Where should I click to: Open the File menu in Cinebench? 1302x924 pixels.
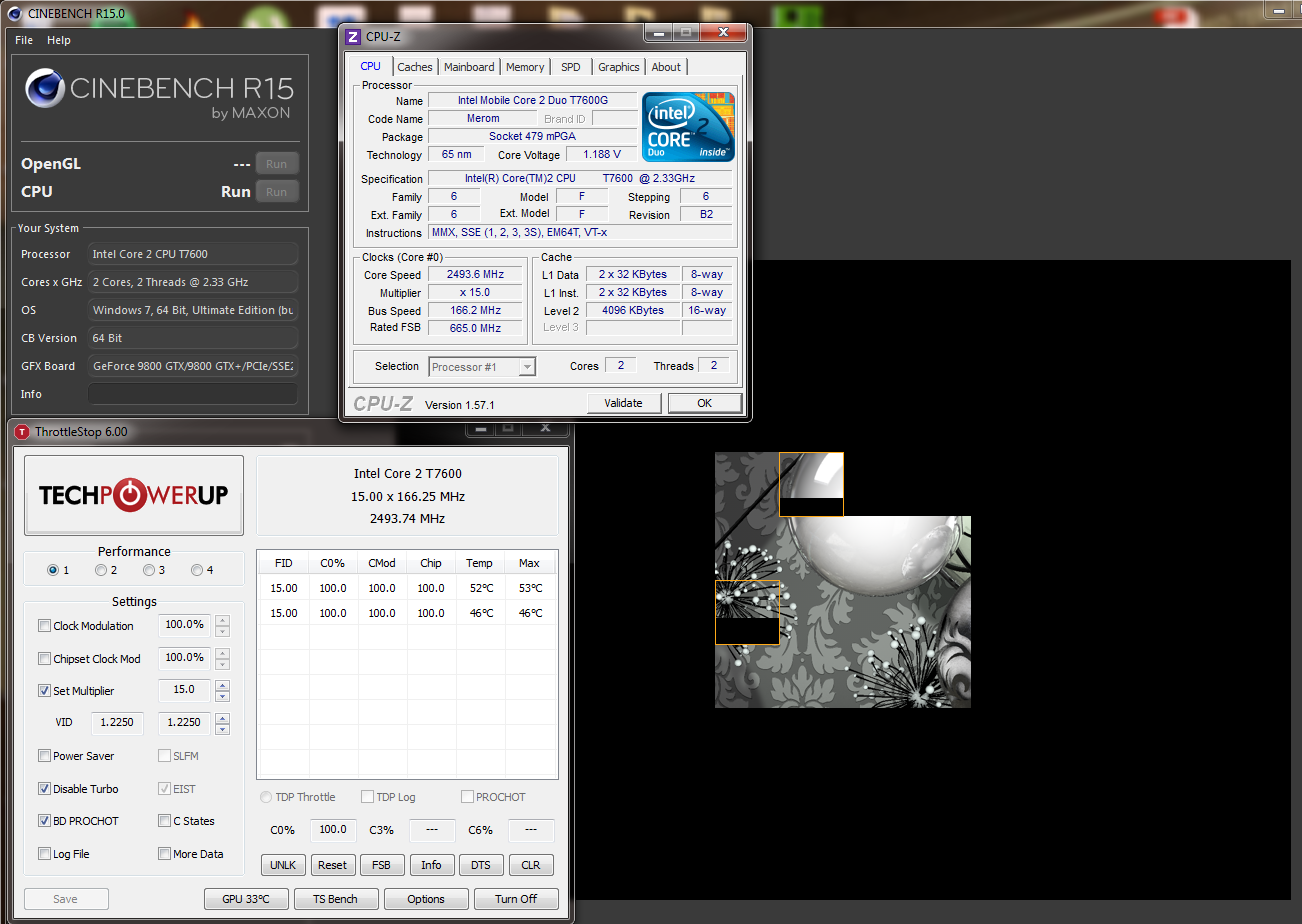click(x=24, y=40)
